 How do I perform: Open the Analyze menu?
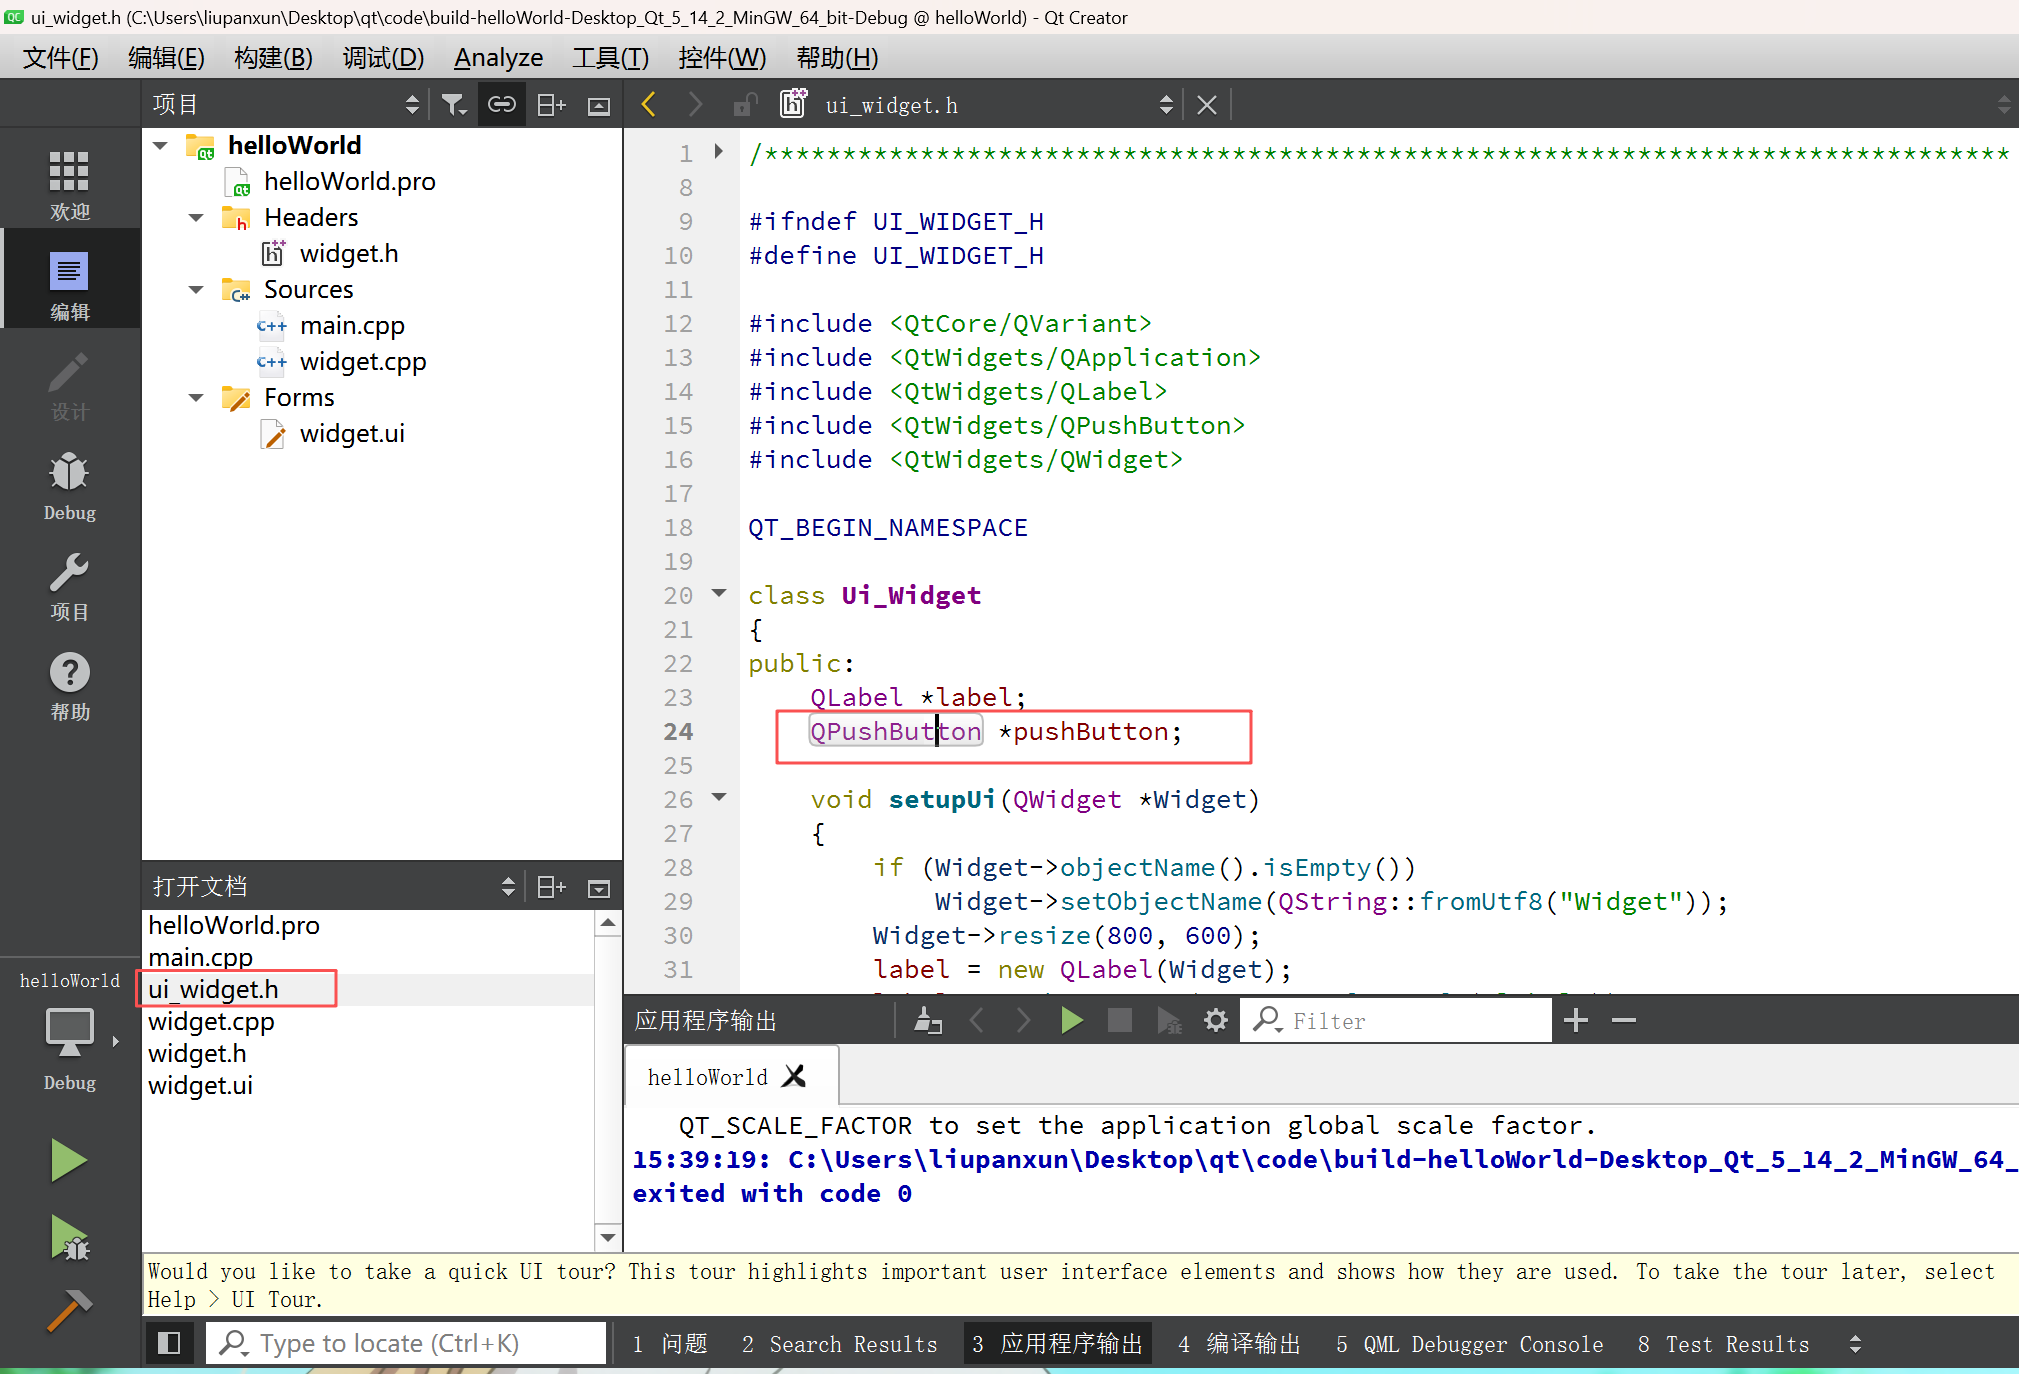[x=498, y=58]
